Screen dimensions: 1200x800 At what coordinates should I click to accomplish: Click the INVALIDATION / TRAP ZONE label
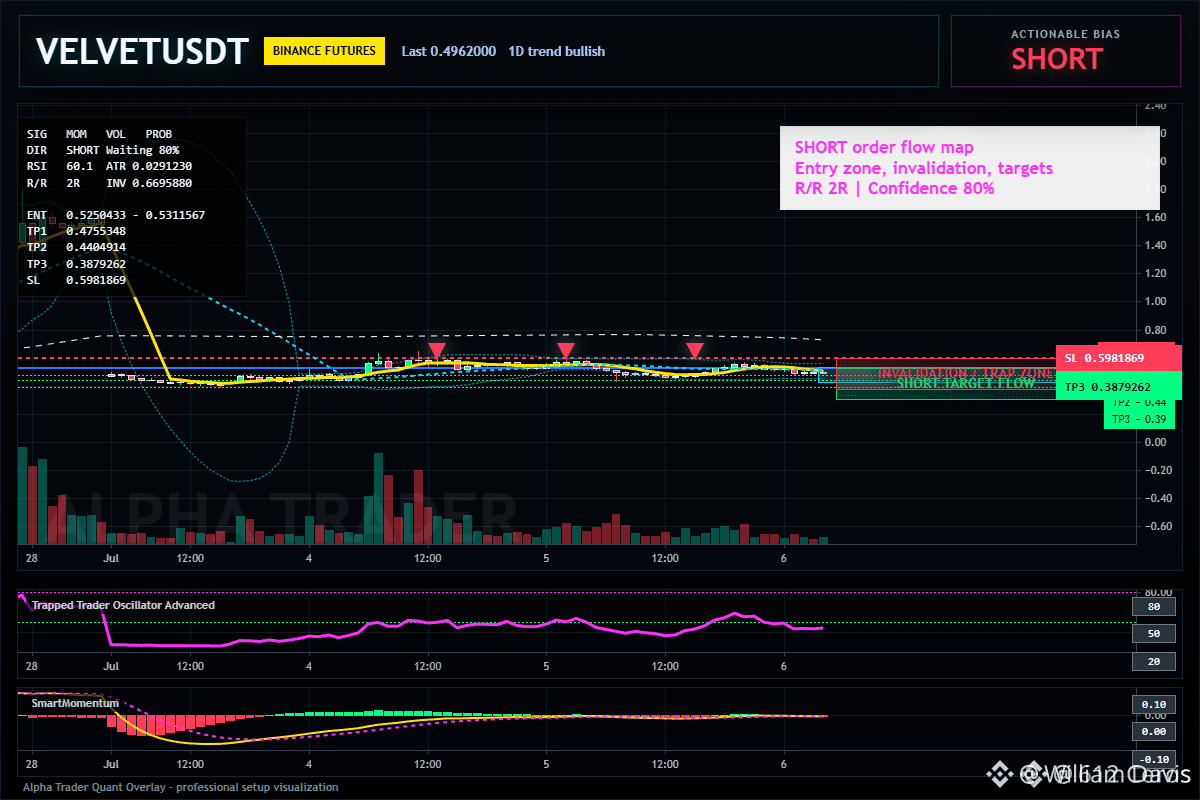(965, 373)
